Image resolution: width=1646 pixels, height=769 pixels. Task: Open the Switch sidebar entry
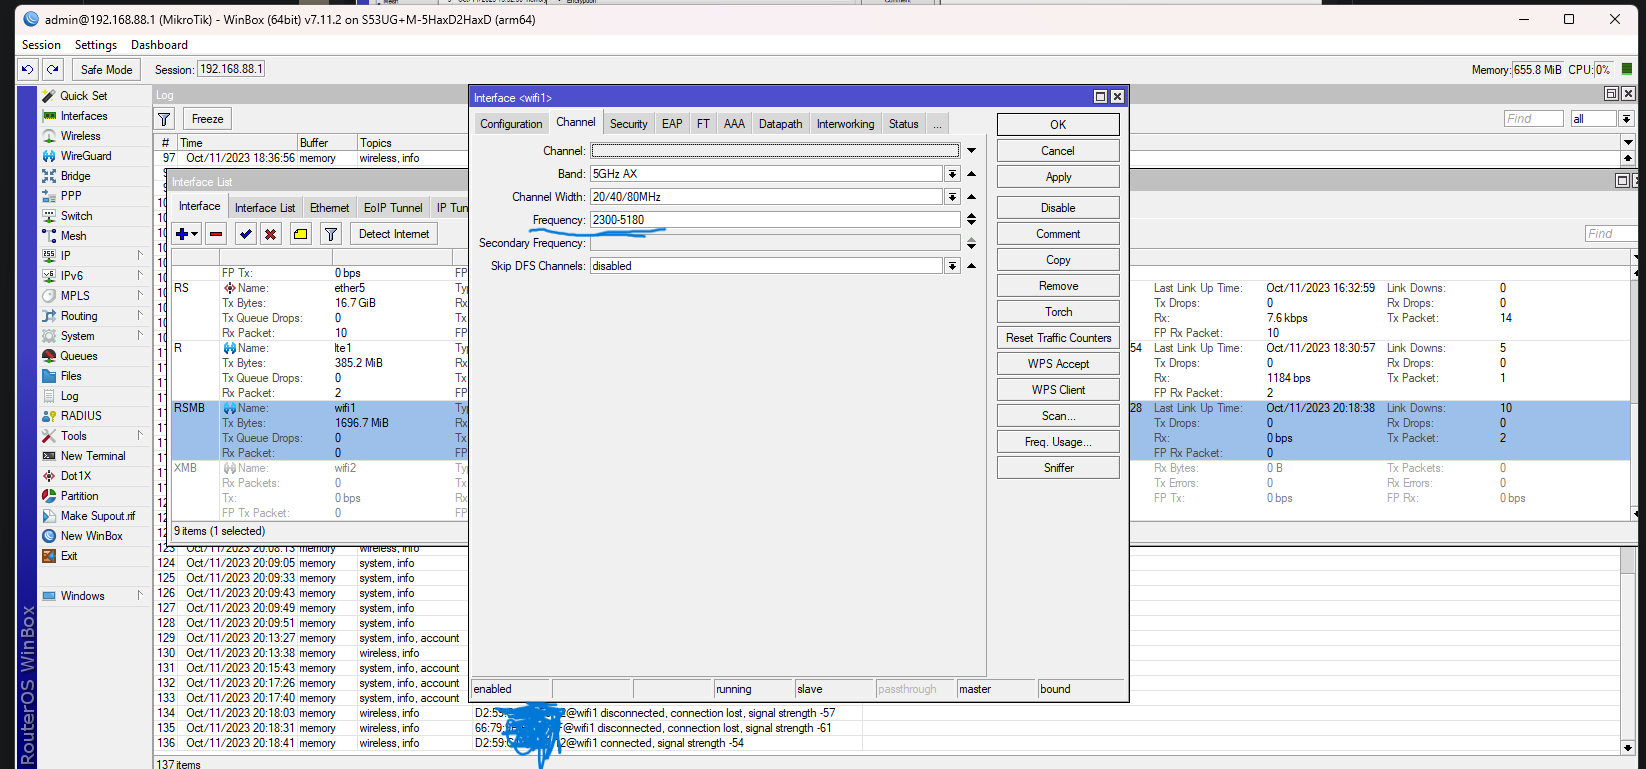76,216
